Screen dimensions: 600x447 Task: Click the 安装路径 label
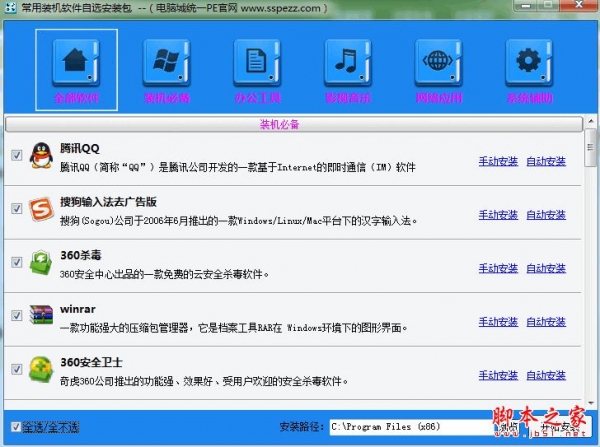302,427
